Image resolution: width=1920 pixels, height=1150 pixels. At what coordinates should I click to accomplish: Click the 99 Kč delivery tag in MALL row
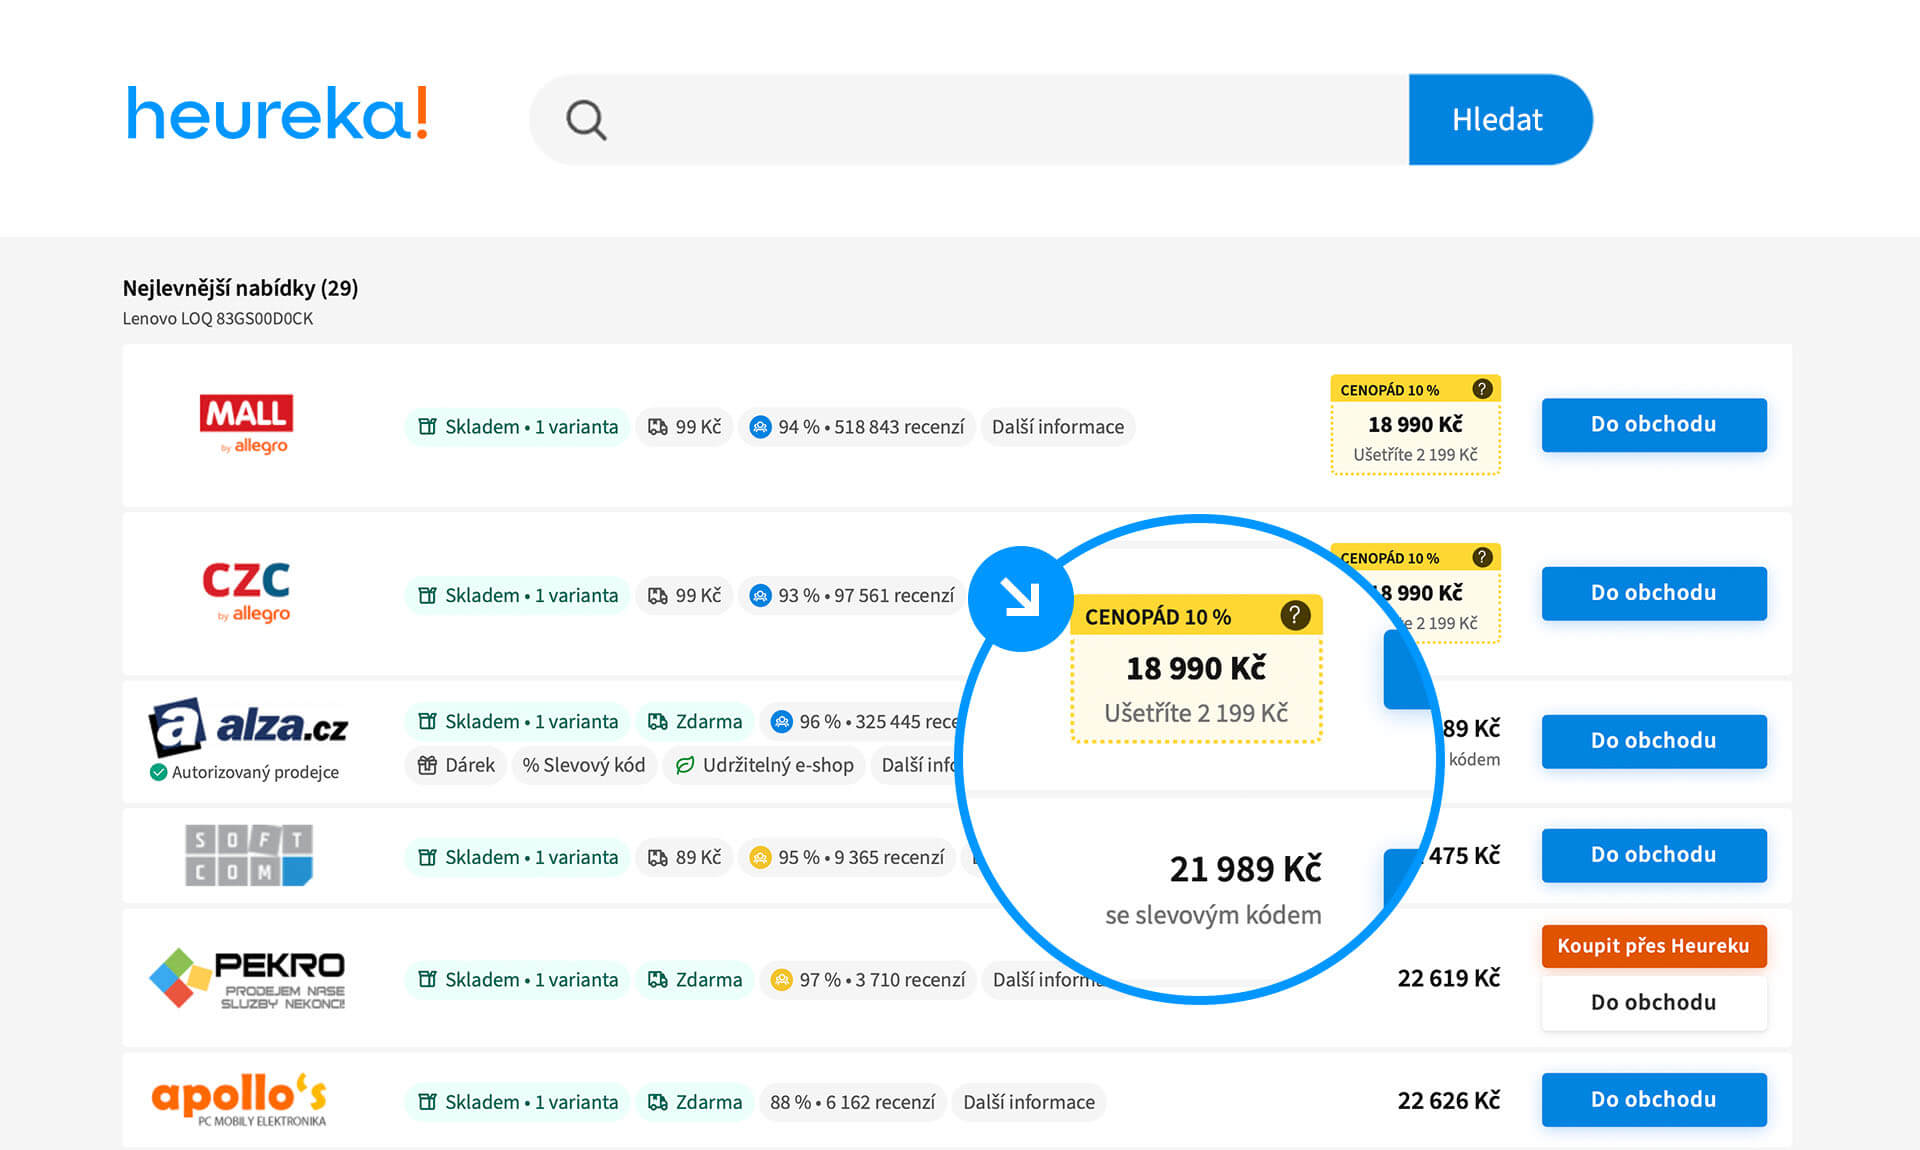point(685,427)
